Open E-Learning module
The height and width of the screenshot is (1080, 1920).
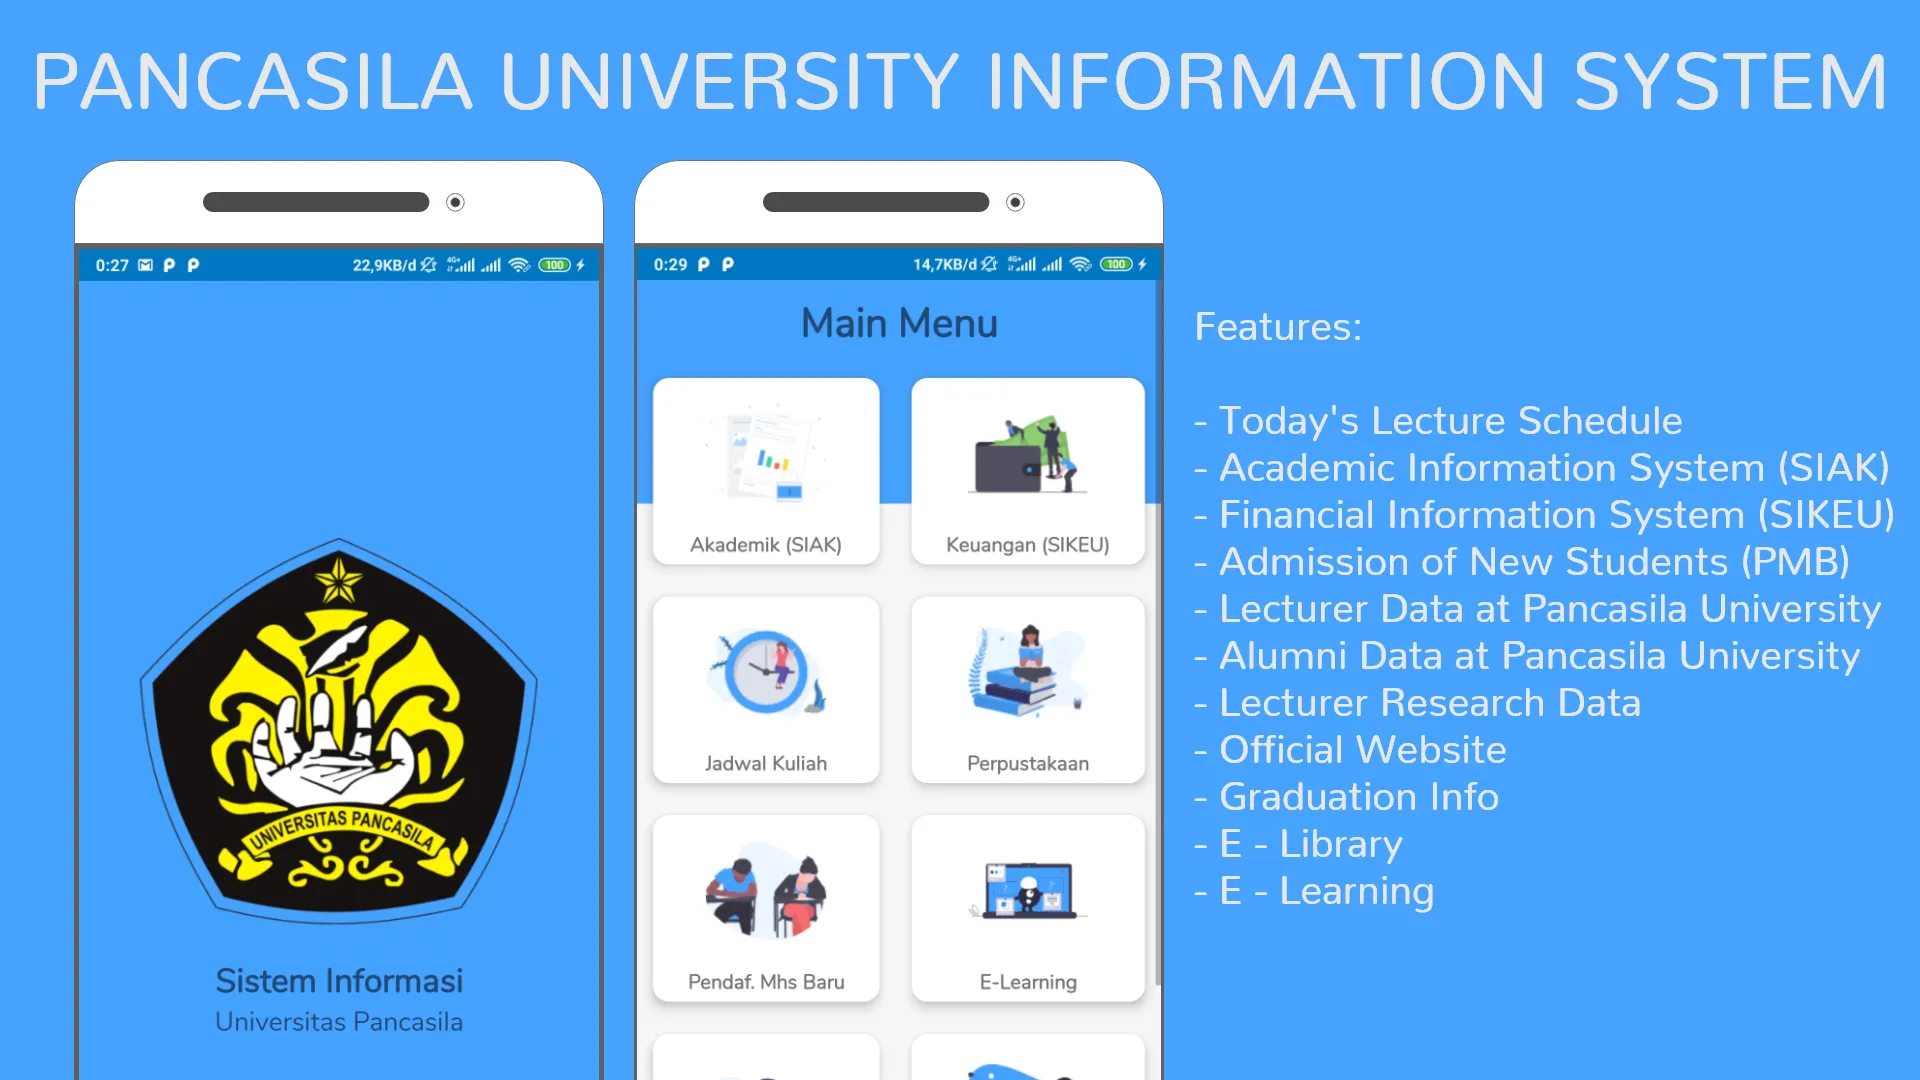pyautogui.click(x=1026, y=913)
